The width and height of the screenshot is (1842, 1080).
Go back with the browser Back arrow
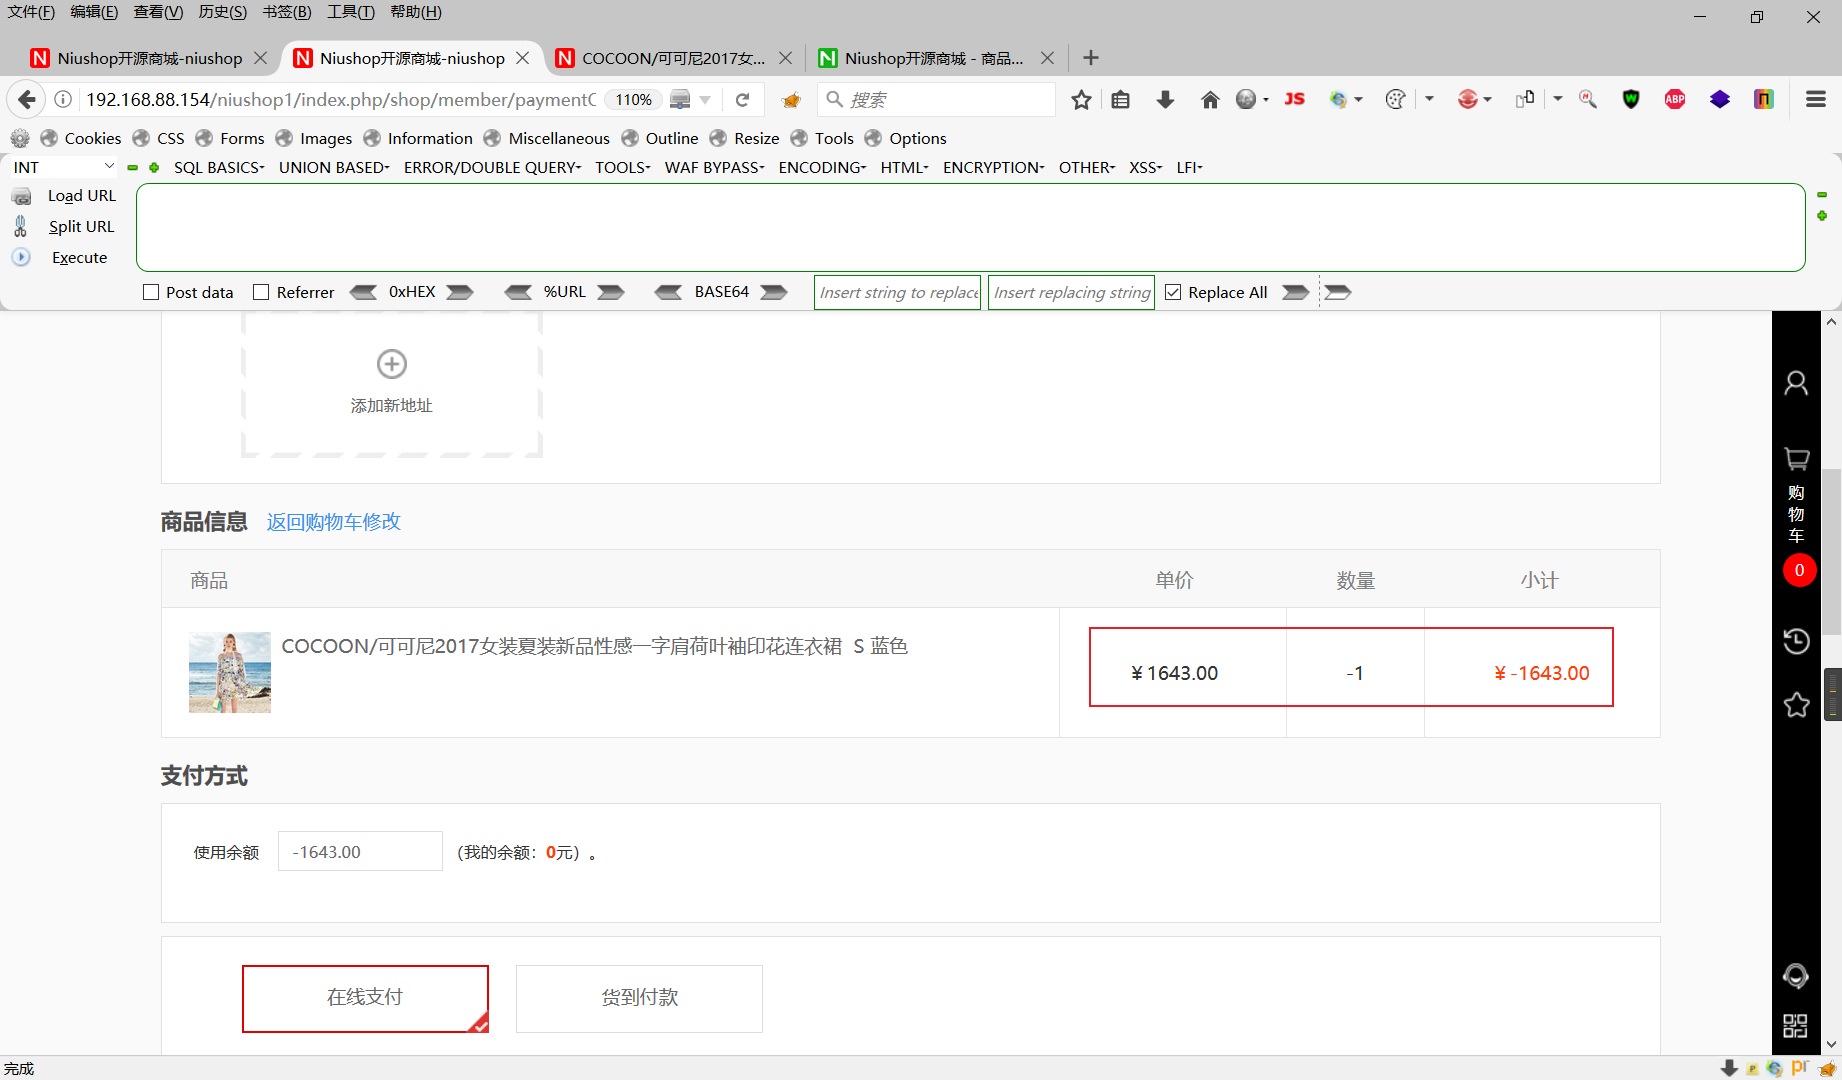[27, 99]
